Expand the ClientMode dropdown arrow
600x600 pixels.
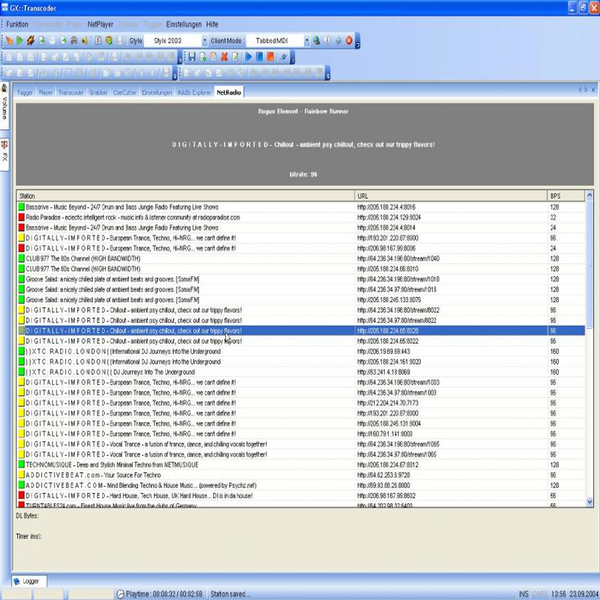pos(307,41)
